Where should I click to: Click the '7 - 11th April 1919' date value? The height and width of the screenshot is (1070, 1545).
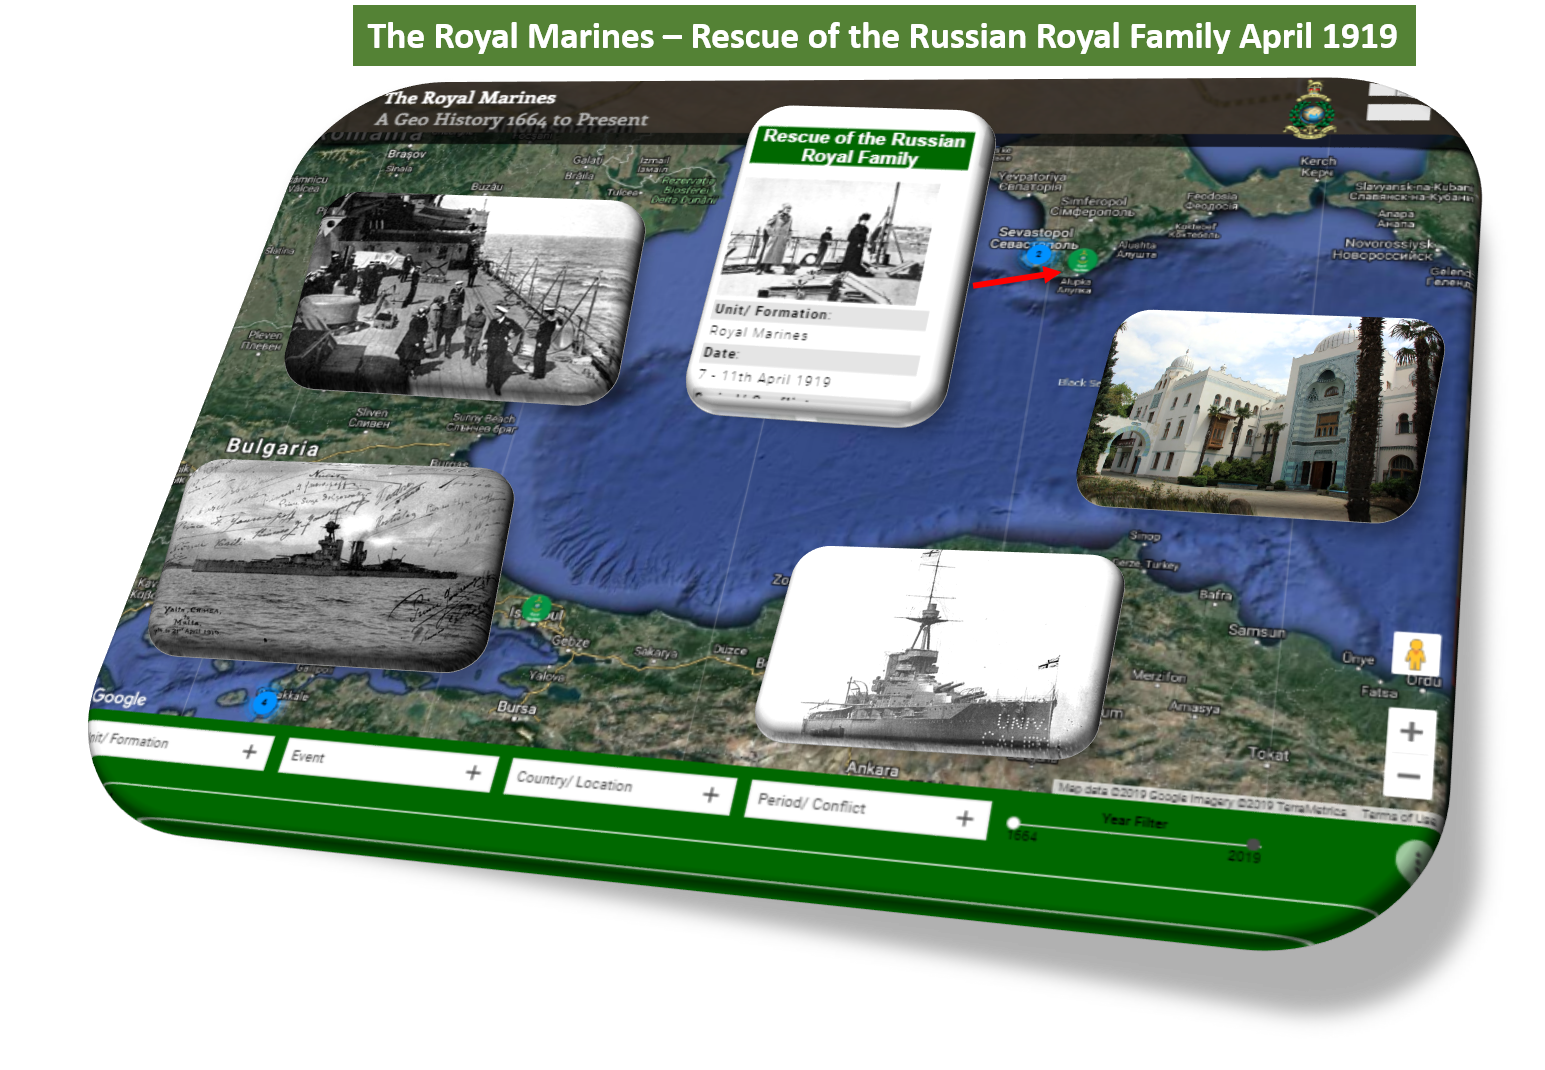coord(764,377)
